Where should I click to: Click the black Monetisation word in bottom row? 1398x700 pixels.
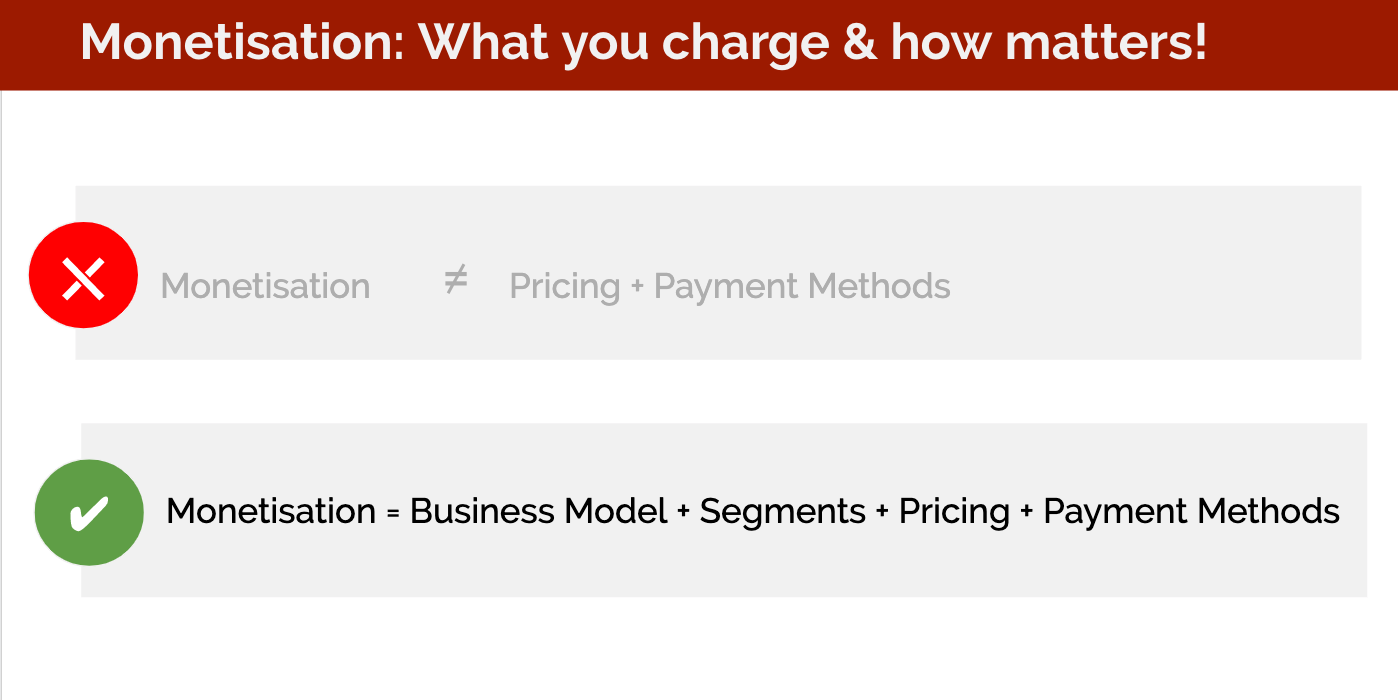point(270,511)
